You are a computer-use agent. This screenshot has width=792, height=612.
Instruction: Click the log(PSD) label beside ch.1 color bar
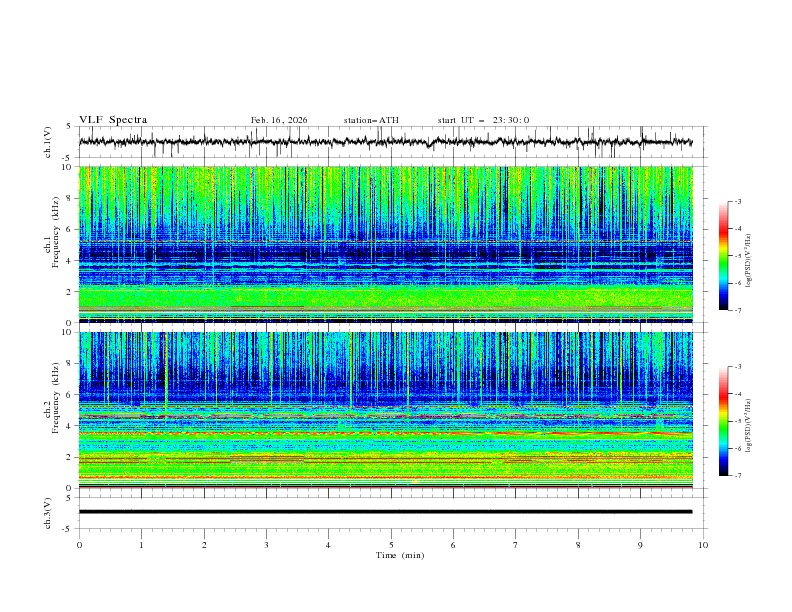coord(748,261)
